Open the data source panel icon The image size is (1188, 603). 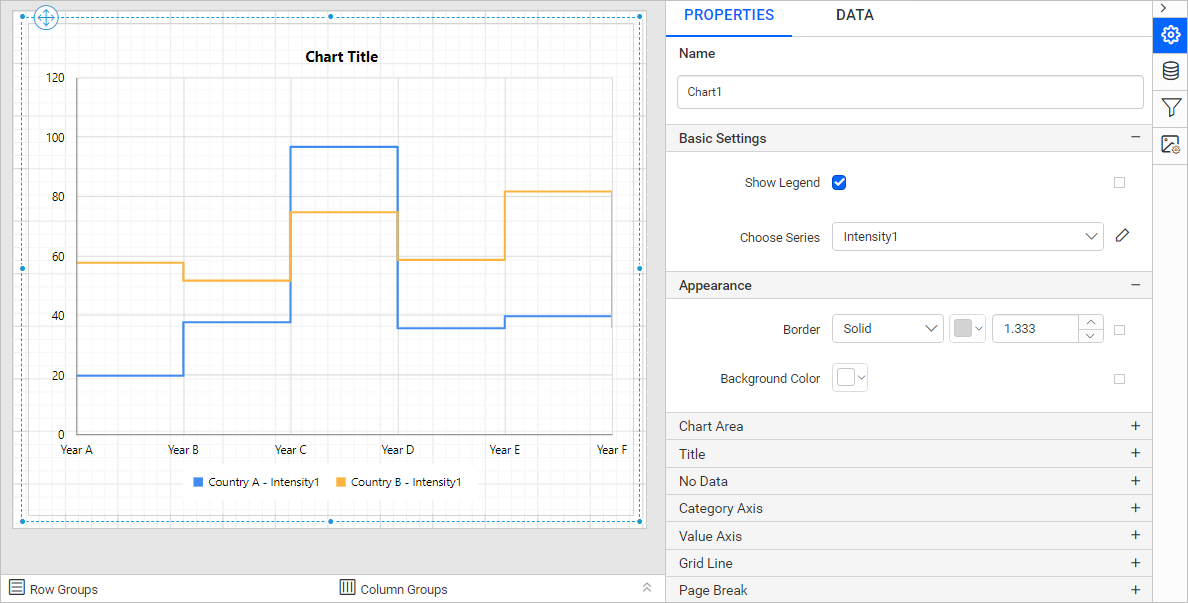pos(1170,70)
